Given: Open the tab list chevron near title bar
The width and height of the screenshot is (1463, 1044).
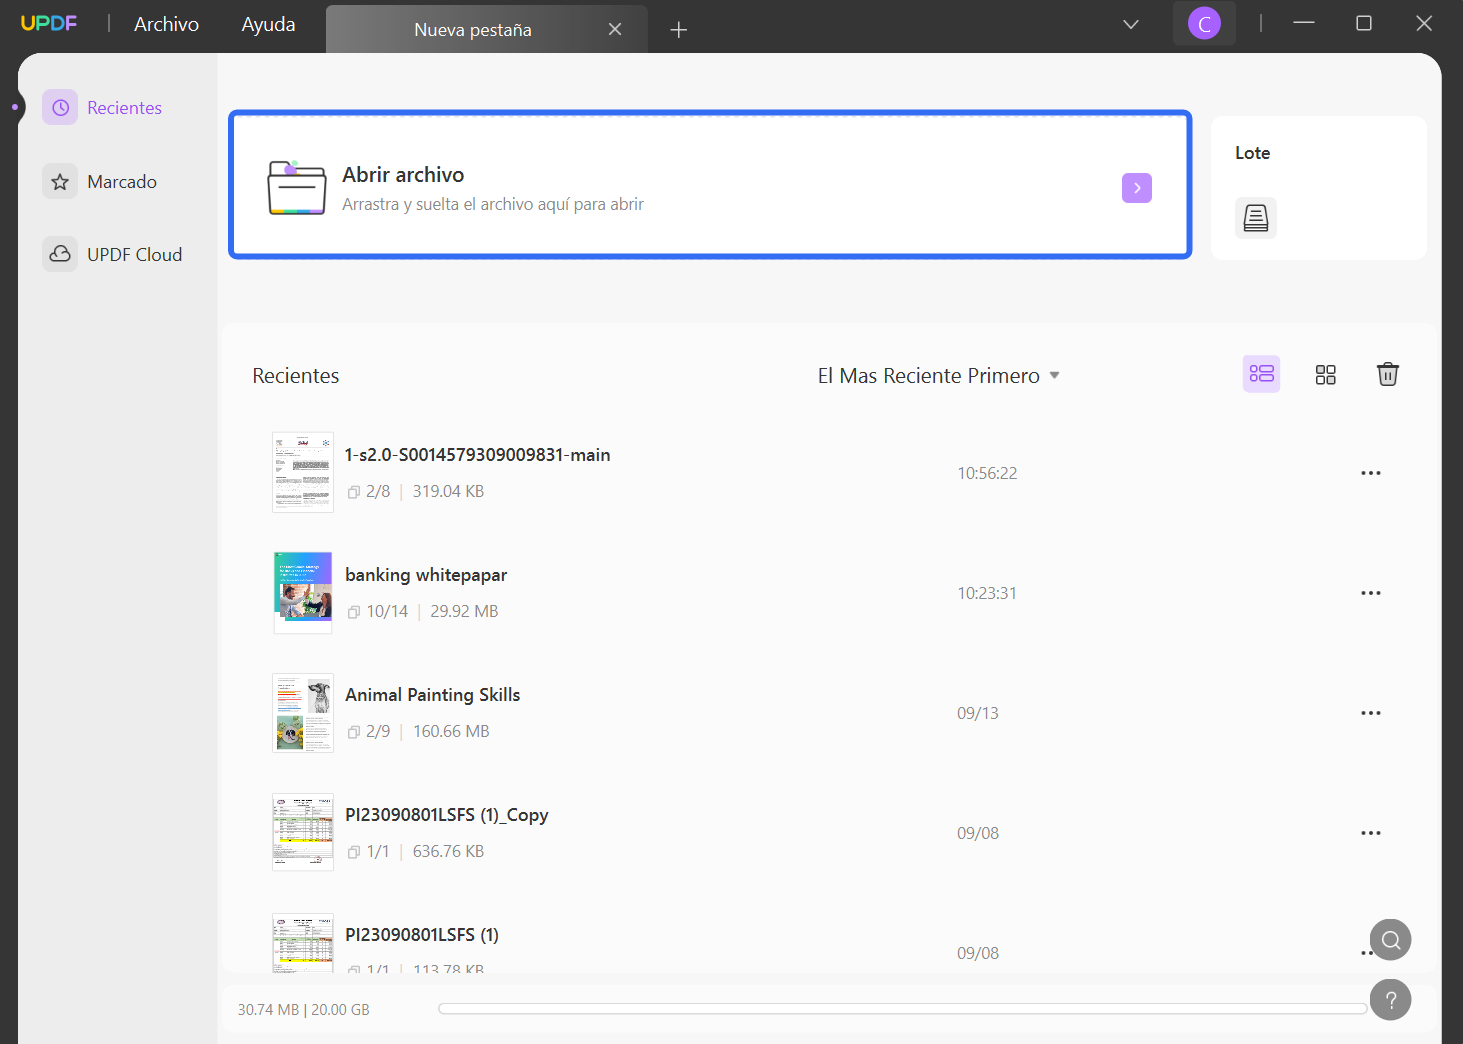Looking at the screenshot, I should tap(1130, 23).
